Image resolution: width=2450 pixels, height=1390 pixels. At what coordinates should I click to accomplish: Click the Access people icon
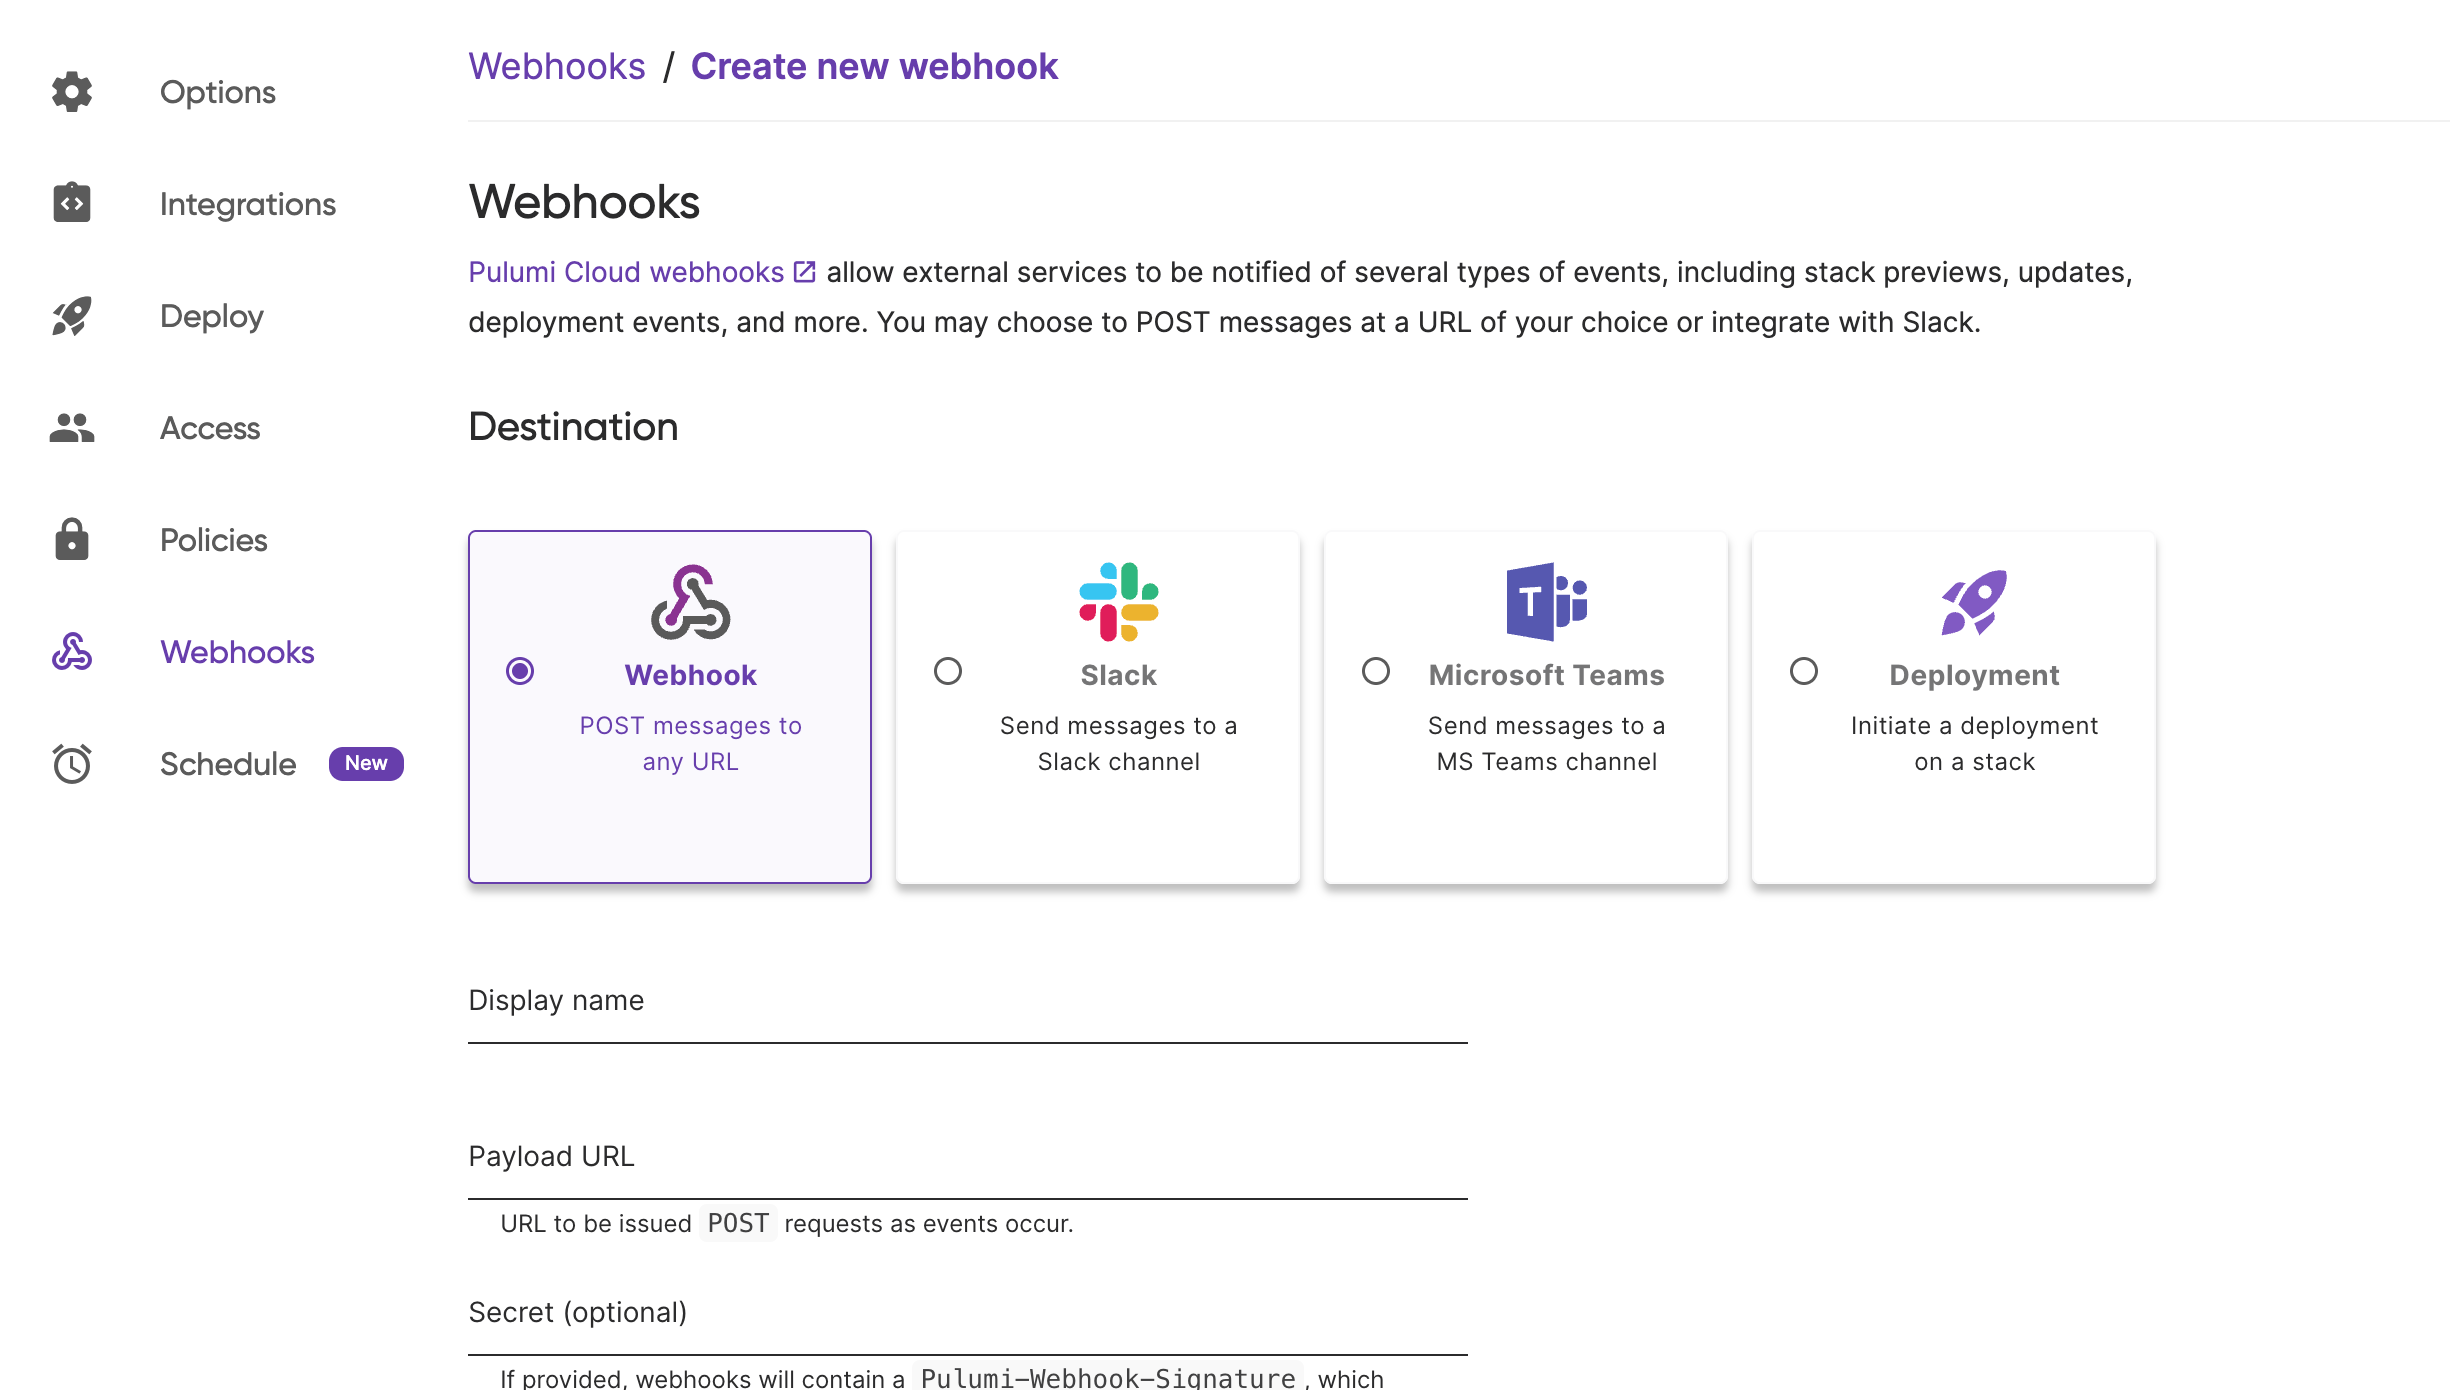pos(72,428)
